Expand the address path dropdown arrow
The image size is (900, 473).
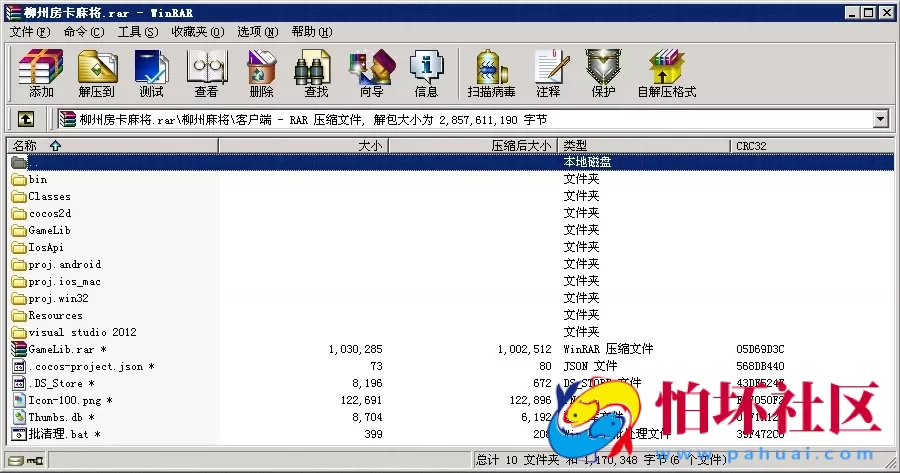[881, 119]
